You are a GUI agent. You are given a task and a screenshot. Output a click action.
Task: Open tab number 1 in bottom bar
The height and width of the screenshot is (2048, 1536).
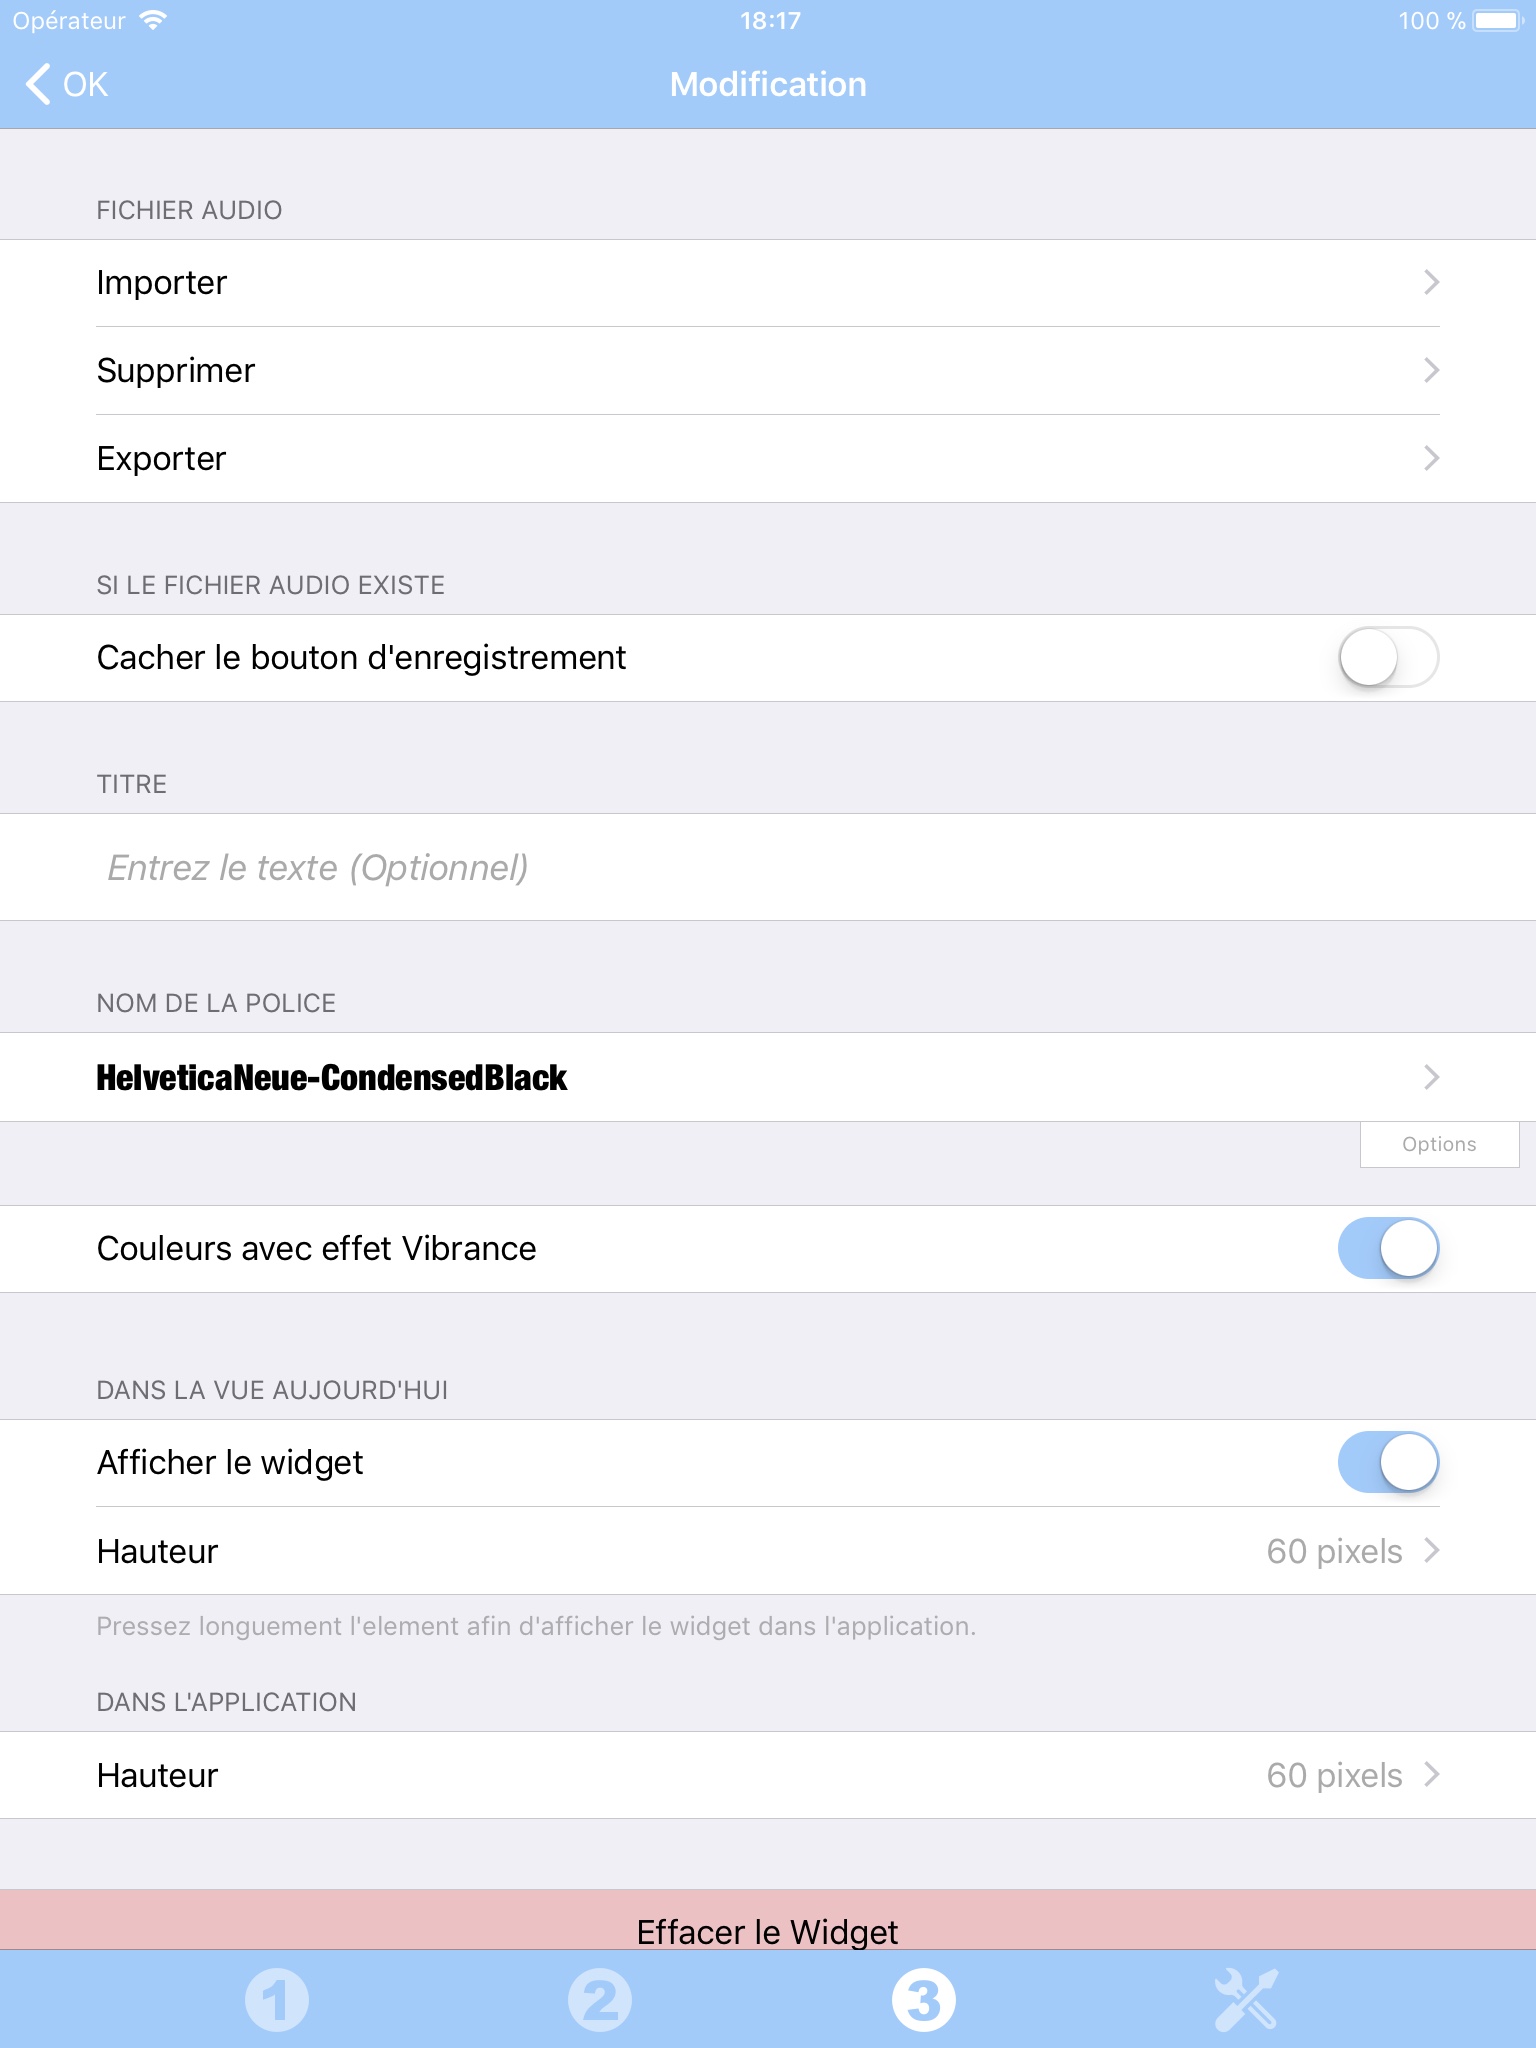tap(277, 2000)
